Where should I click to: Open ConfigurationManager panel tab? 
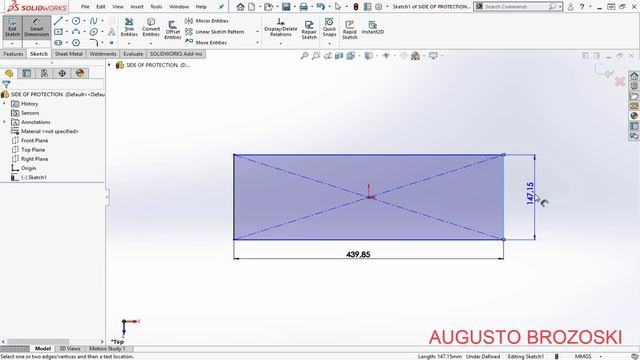coord(44,73)
